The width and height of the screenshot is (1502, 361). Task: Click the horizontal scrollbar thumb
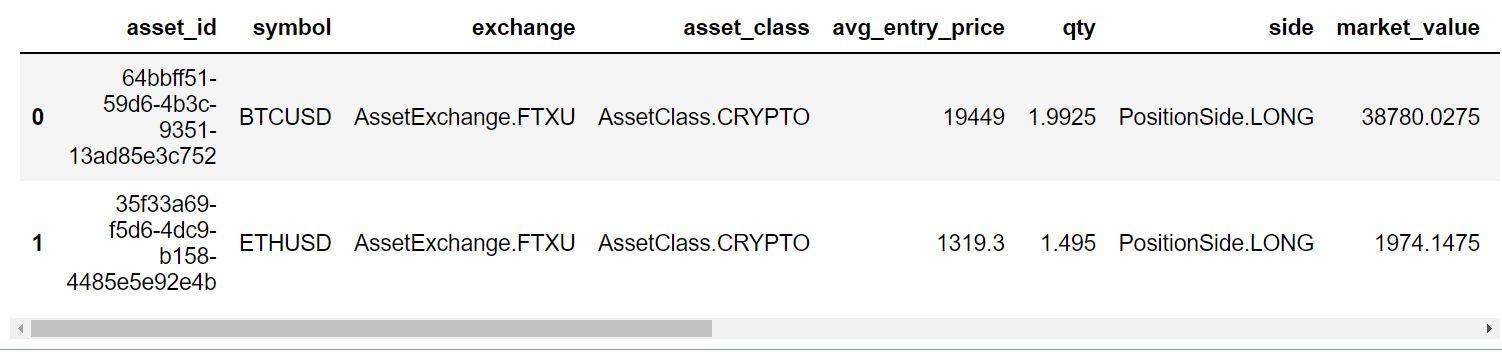pos(371,329)
